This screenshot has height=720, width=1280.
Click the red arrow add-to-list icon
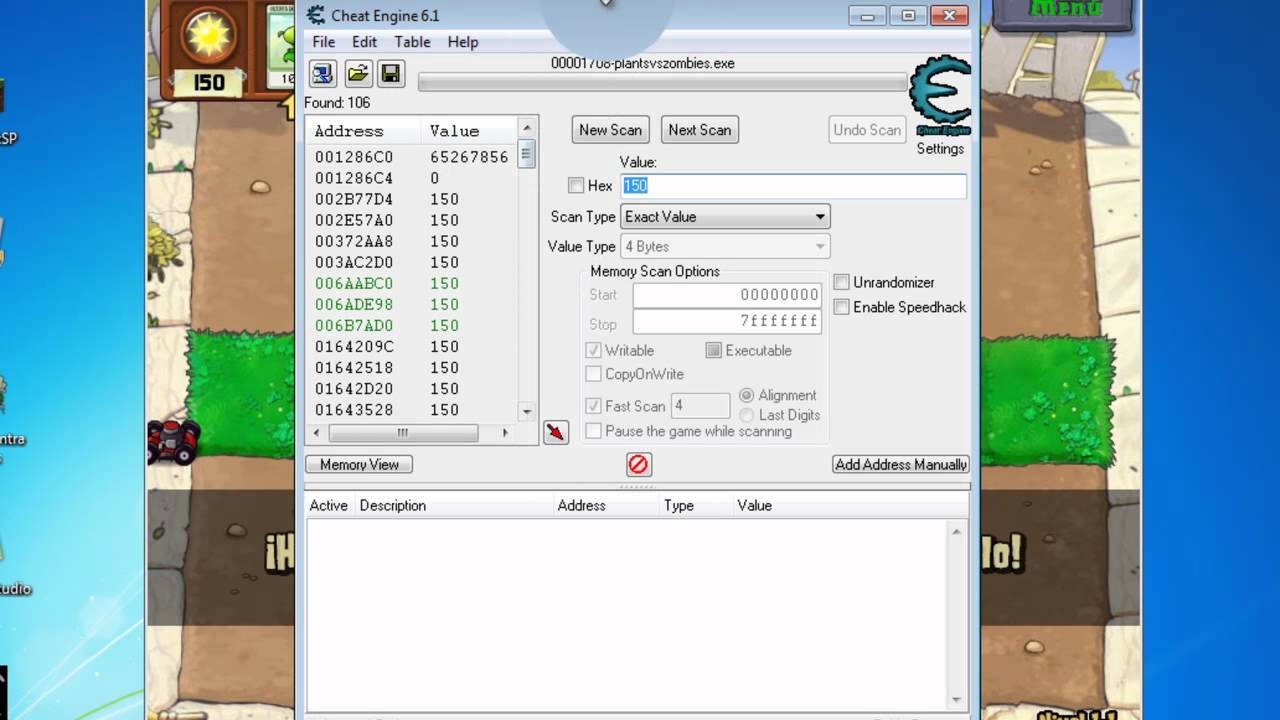[x=555, y=432]
